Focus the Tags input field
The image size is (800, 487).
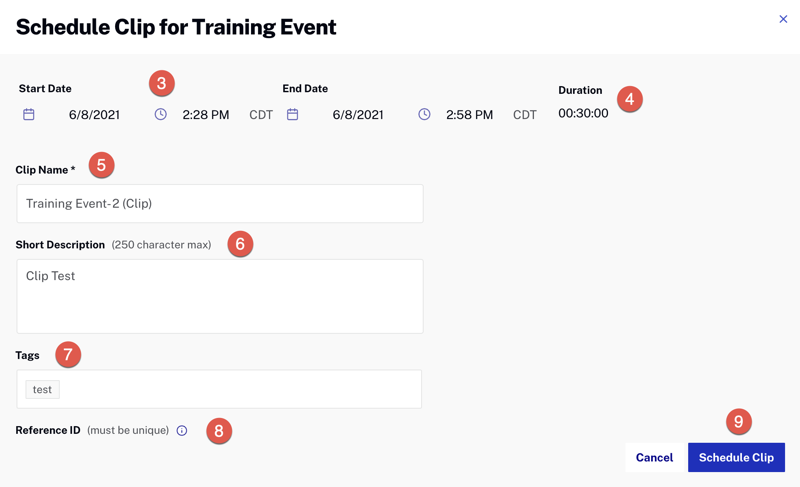(x=240, y=390)
